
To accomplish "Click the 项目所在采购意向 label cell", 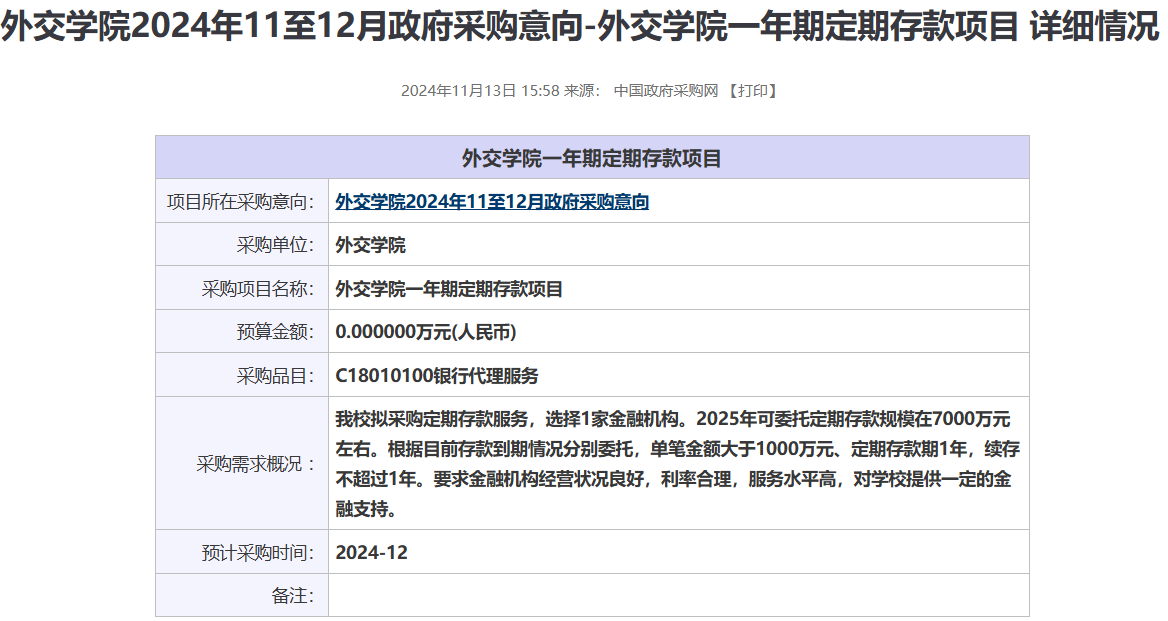I will [x=241, y=202].
